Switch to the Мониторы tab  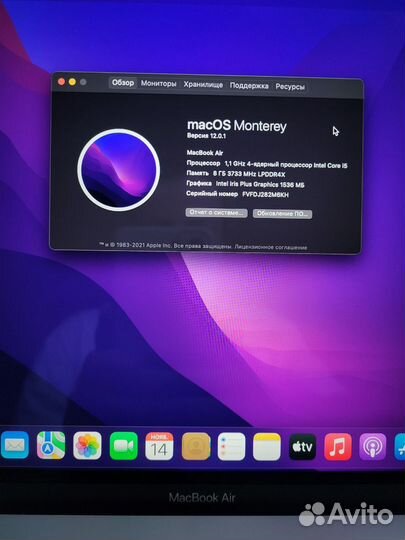[x=158, y=84]
